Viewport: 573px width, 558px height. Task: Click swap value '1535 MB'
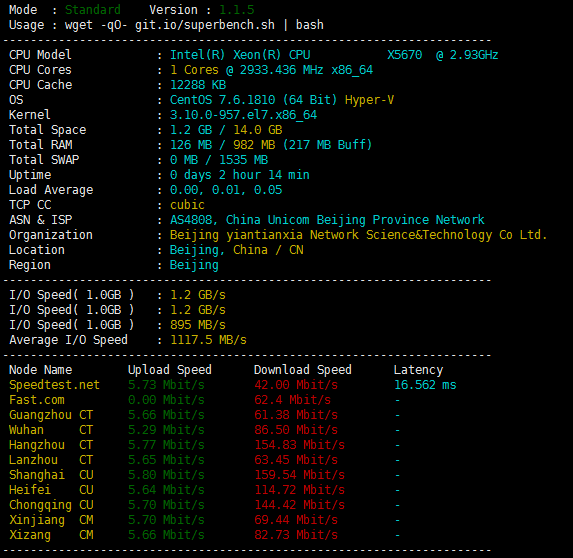pos(243,160)
